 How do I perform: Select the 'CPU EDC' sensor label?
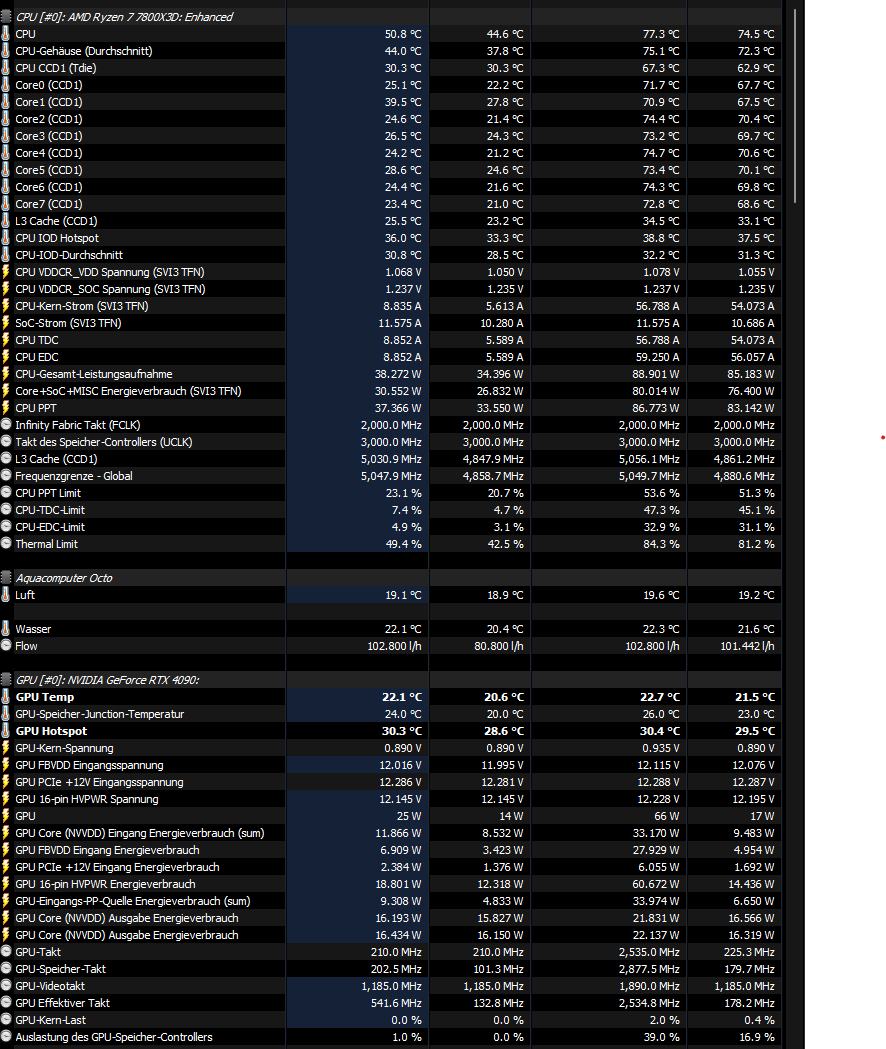(x=37, y=357)
